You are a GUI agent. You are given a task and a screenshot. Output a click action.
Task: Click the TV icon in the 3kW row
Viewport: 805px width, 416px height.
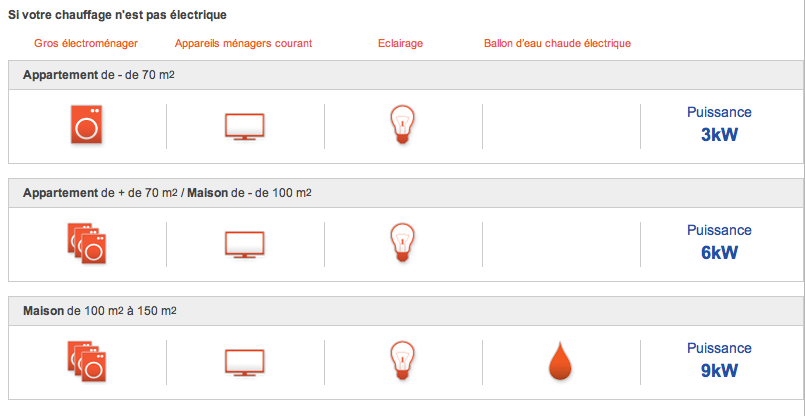pos(245,126)
